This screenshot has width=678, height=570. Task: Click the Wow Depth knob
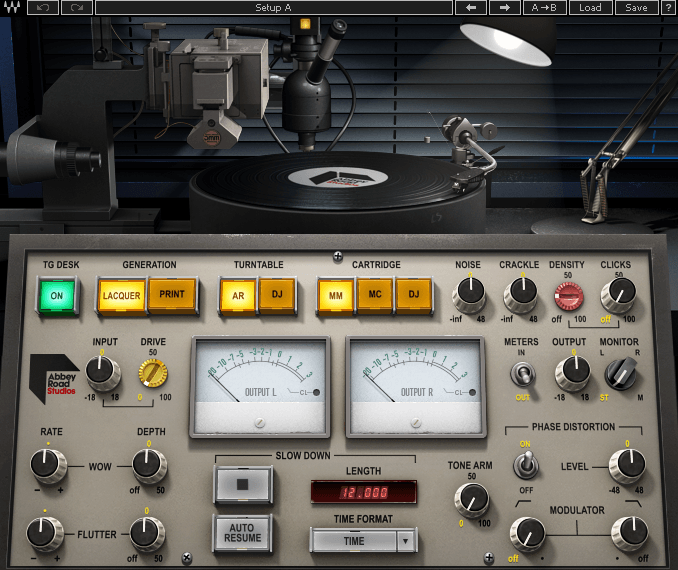point(149,465)
